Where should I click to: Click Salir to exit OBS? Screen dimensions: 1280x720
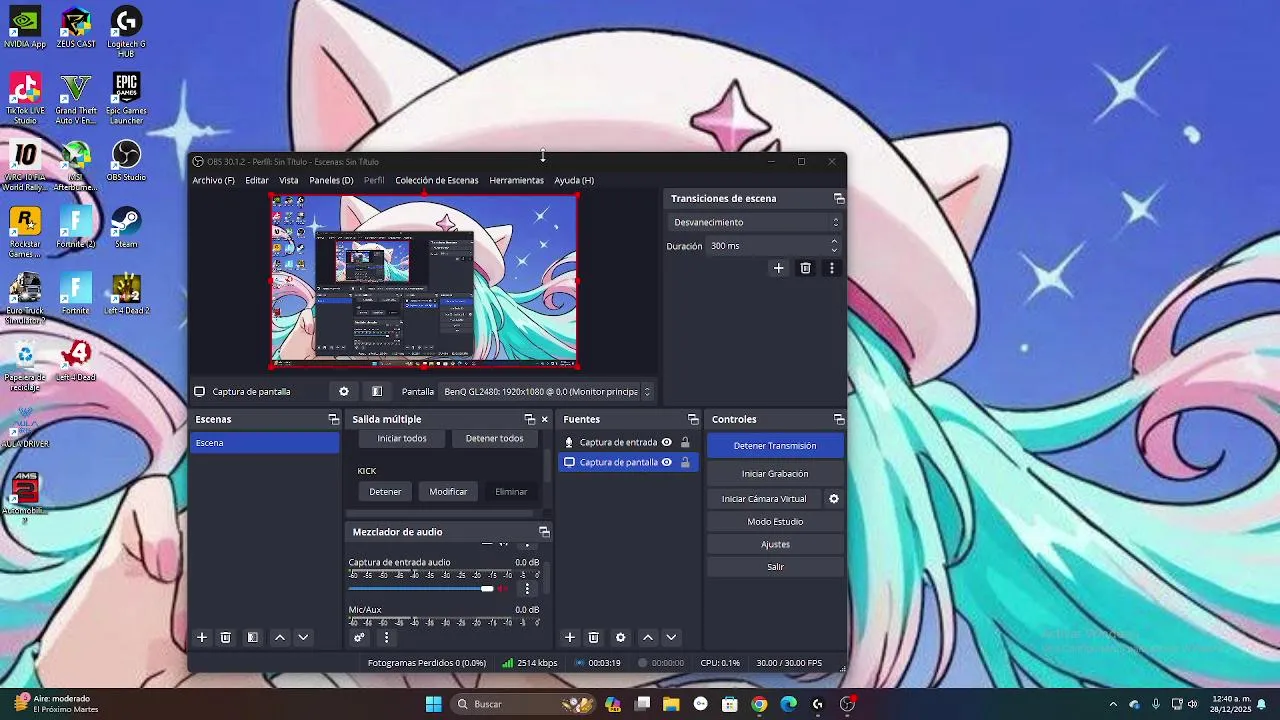[775, 567]
